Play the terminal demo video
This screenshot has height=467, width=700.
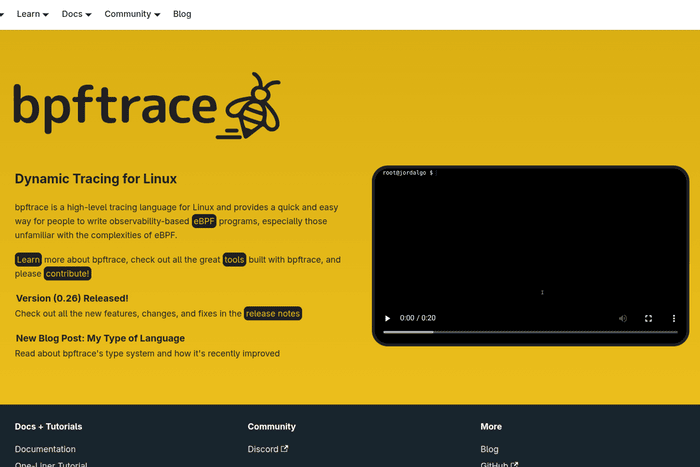click(x=388, y=318)
